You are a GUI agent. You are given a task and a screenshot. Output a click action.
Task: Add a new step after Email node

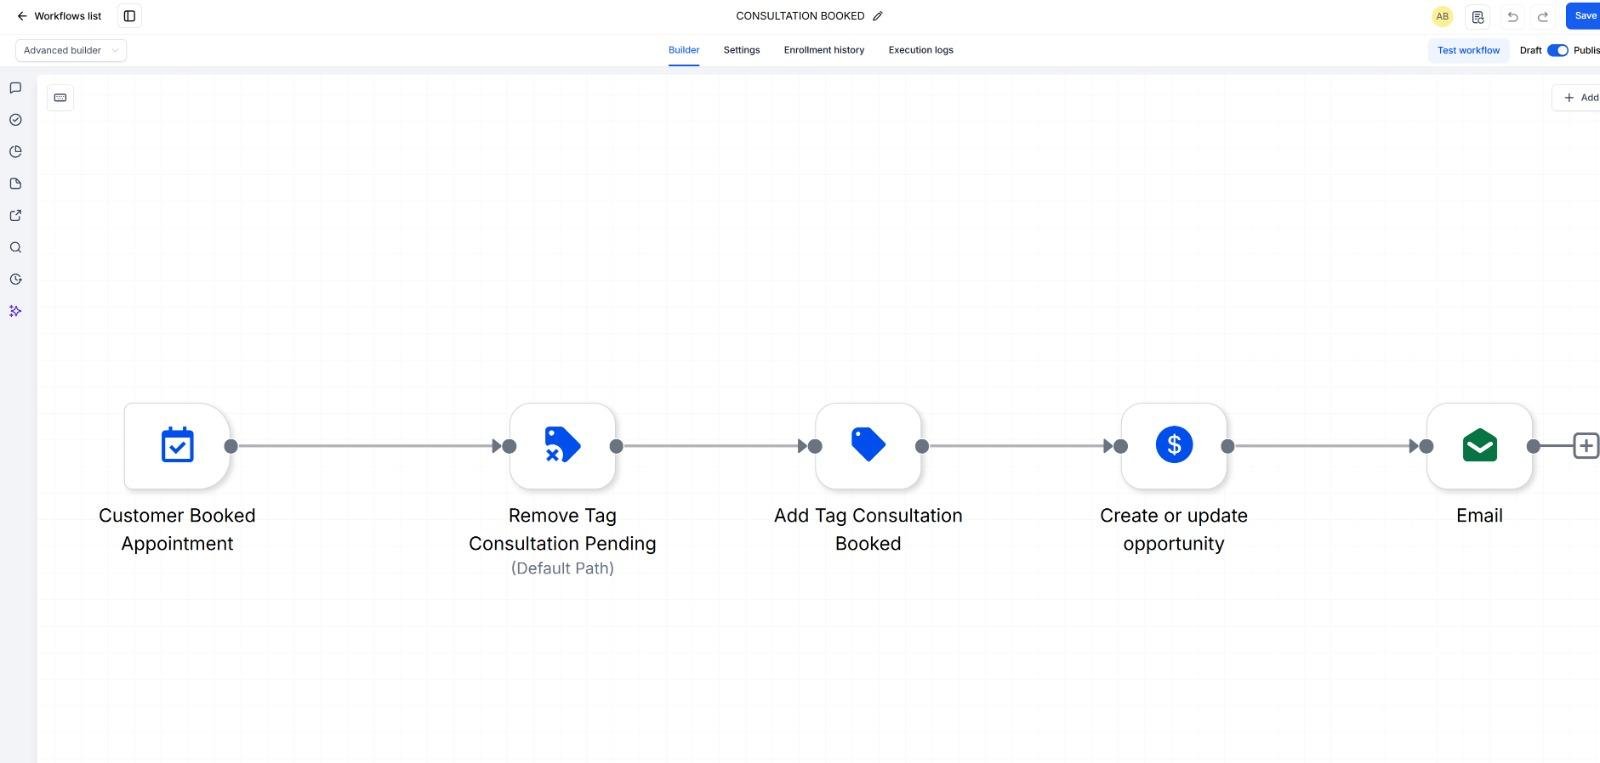coord(1586,446)
